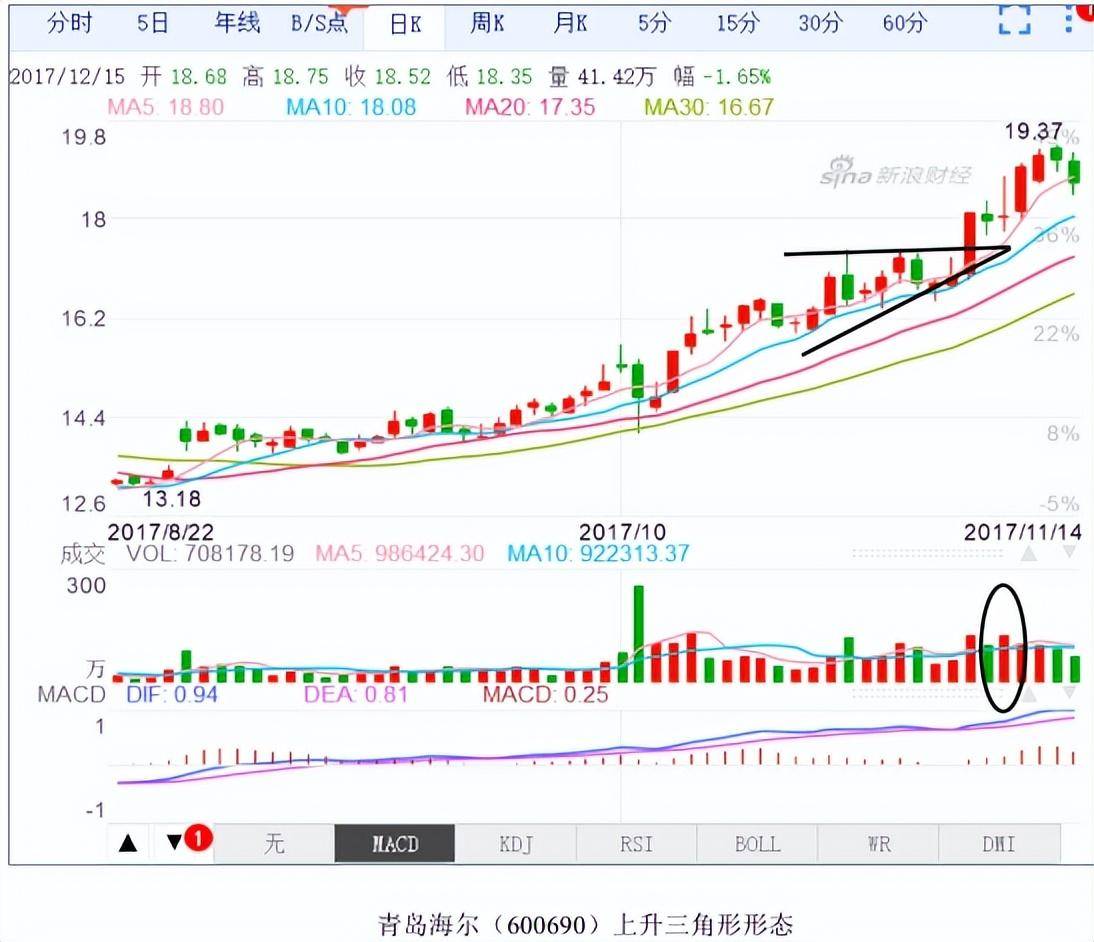1094x942 pixels.
Task: Click the DEA: 0.81 value
Action: tap(356, 694)
